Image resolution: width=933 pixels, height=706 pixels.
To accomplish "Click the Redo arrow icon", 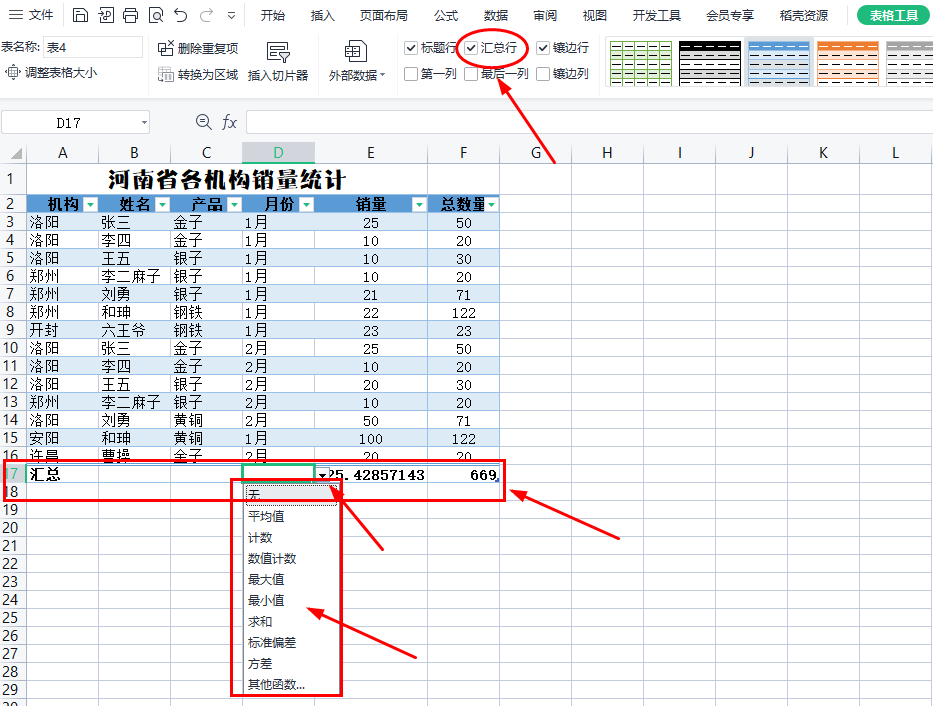I will click(x=206, y=15).
